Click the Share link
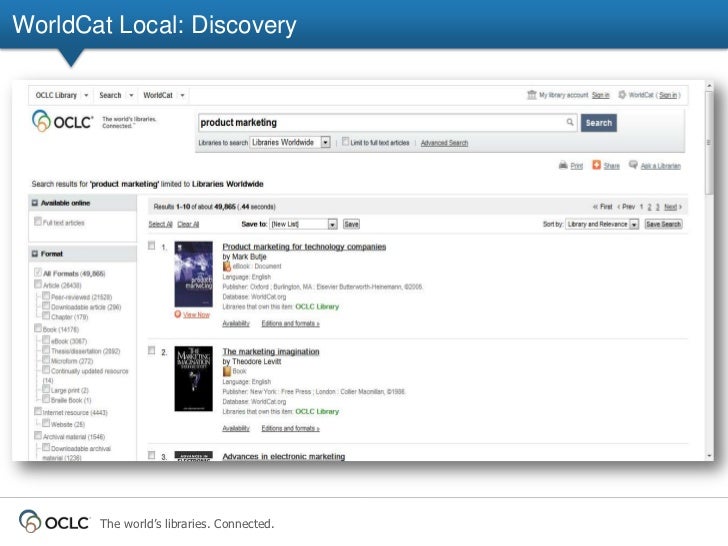This screenshot has width=728, height=546. (611, 166)
